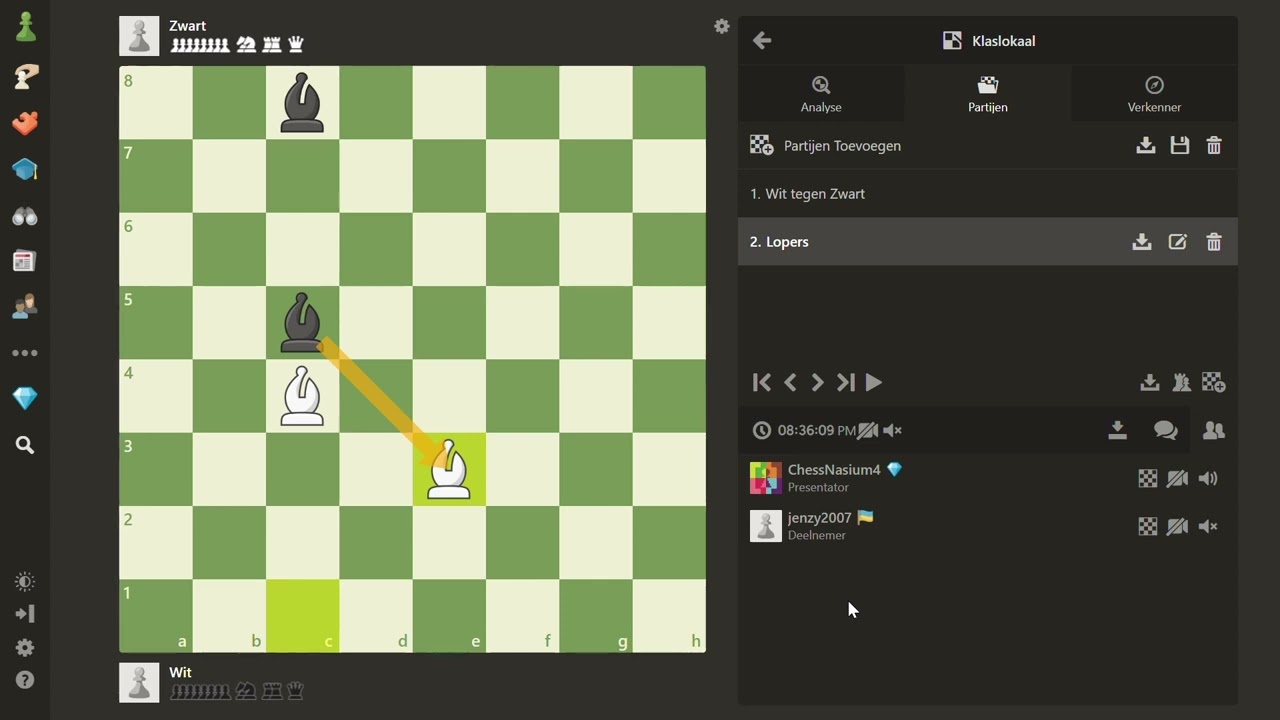Click the premium diamond icon in sidebar

tap(25, 399)
